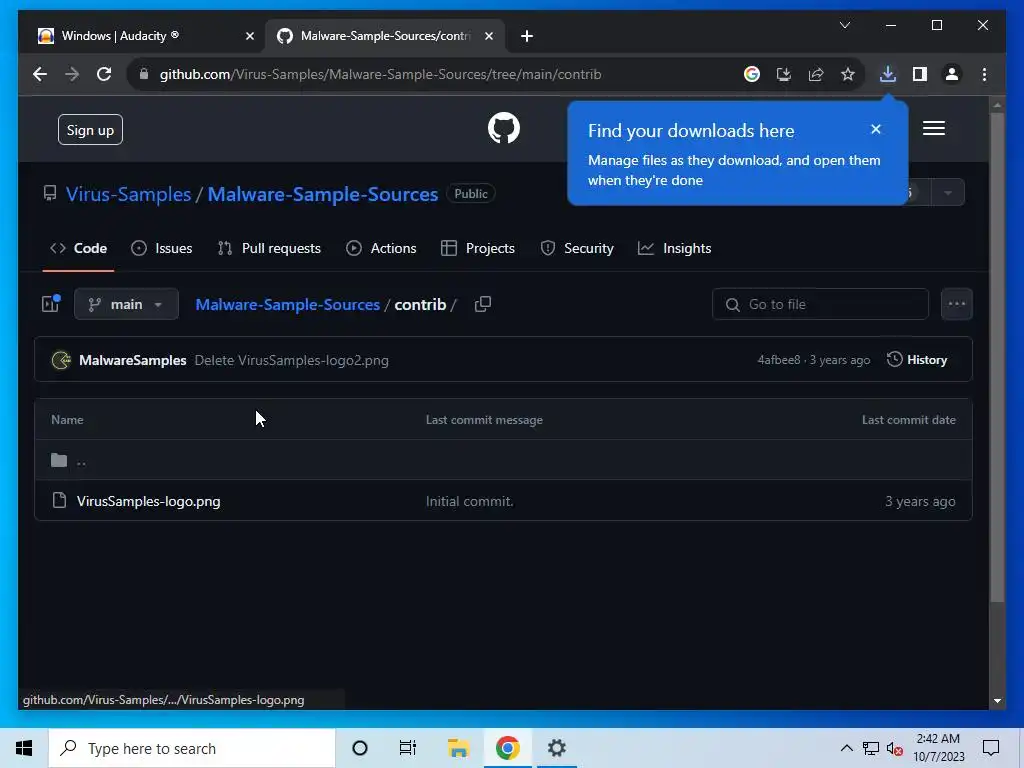The height and width of the screenshot is (768, 1024).
Task: Copy the path with the copy icon
Action: tap(483, 304)
